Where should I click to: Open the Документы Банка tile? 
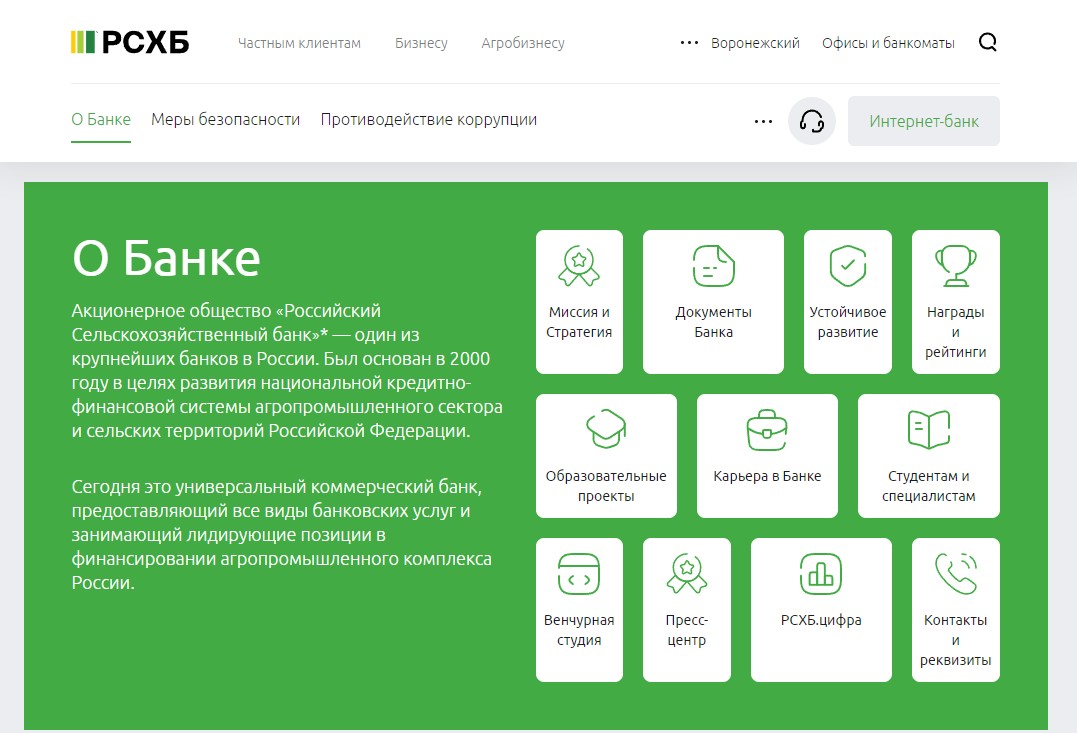click(713, 301)
